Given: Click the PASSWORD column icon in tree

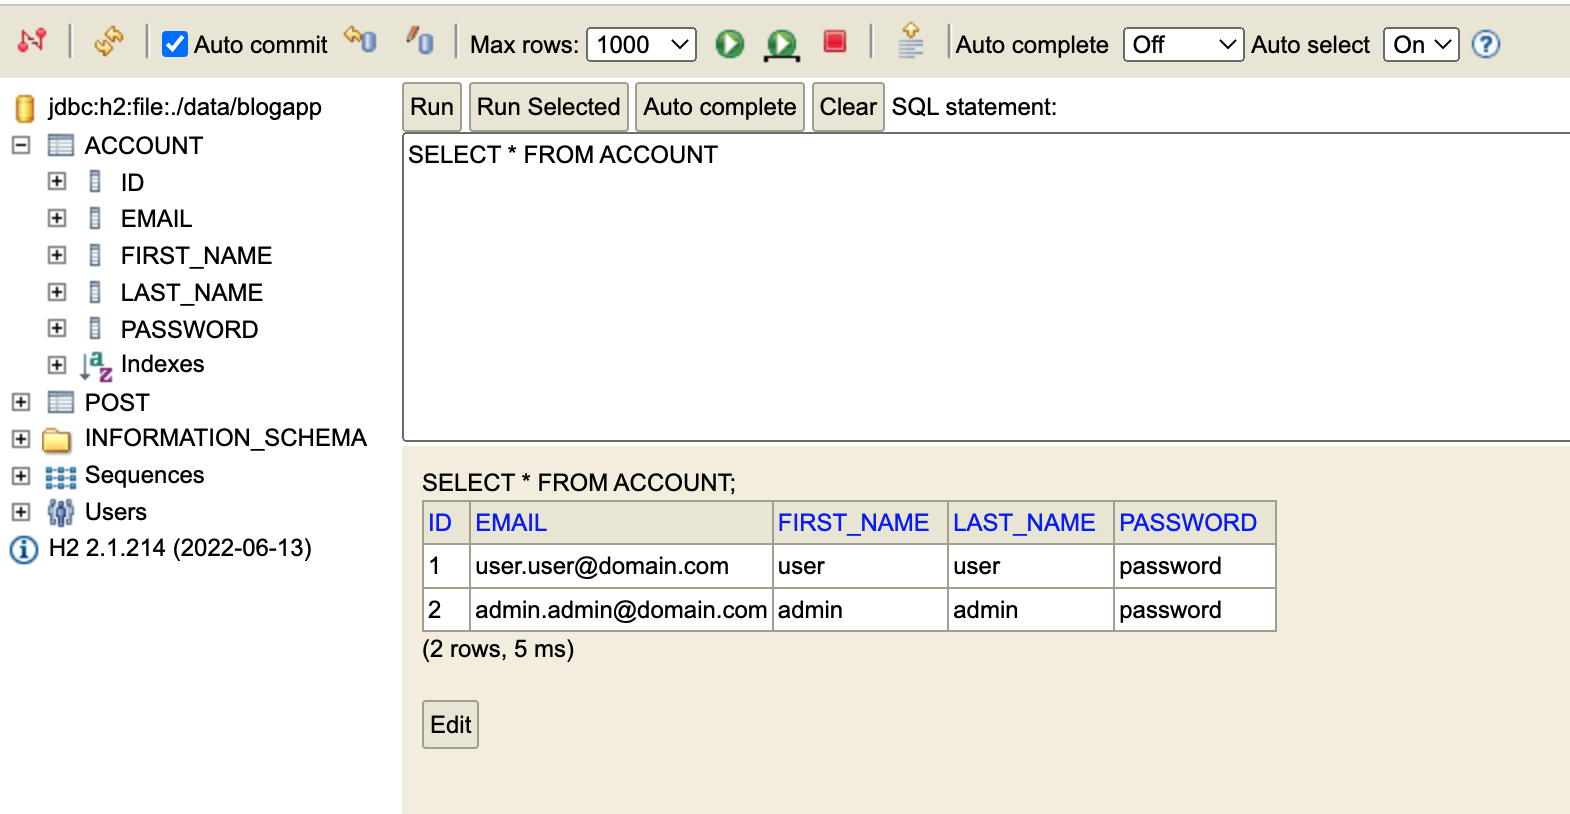Looking at the screenshot, I should 95,328.
